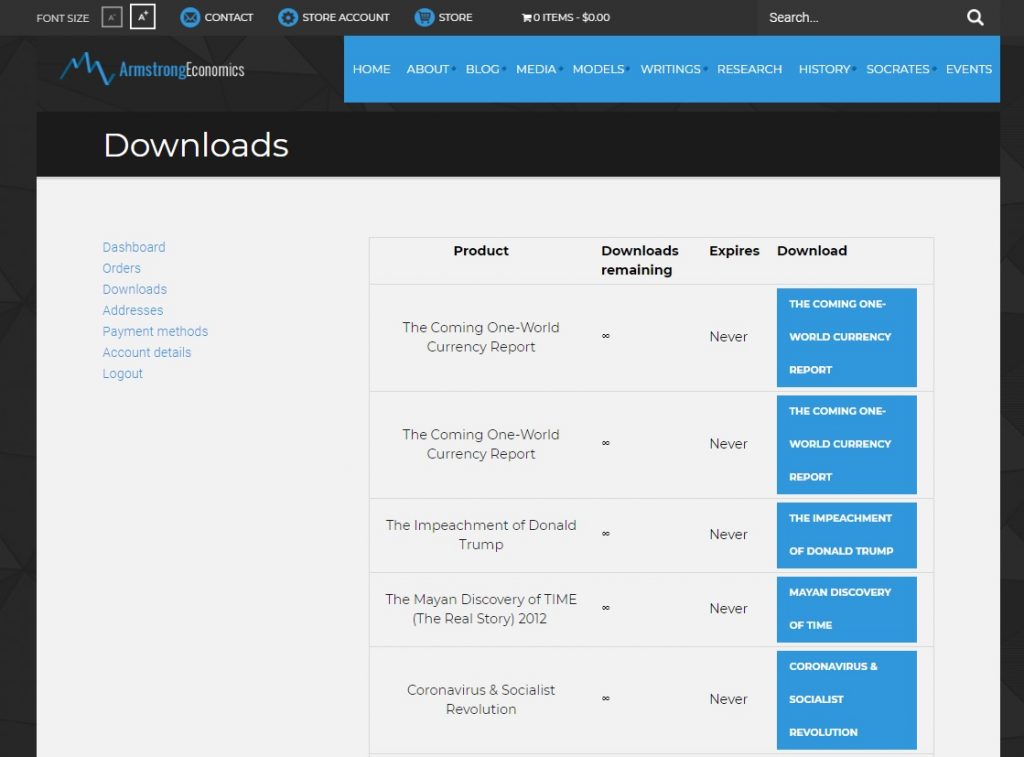
Task: Go to the Home menu item
Action: tap(372, 69)
